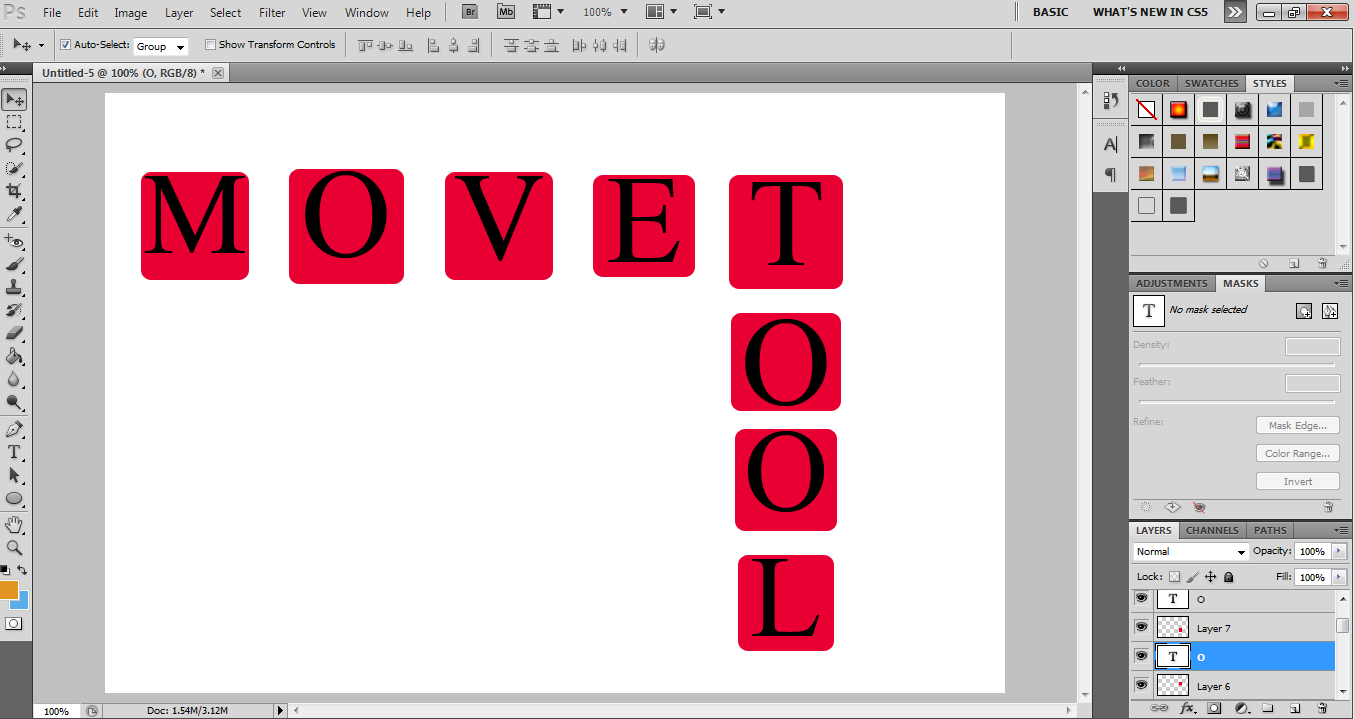Screen dimensions: 1355x719
Task: Open the Auto-Select Group dropdown
Action: (x=159, y=46)
